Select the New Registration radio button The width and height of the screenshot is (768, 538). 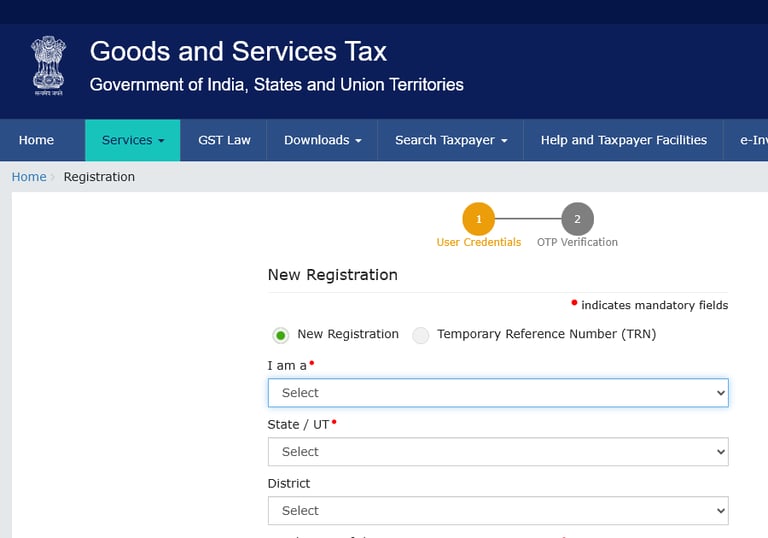[x=281, y=335]
